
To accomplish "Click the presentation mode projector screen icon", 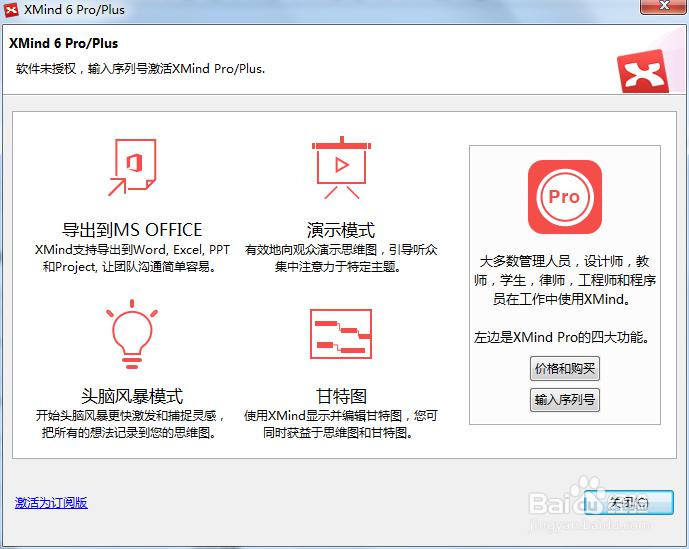I will (x=341, y=167).
